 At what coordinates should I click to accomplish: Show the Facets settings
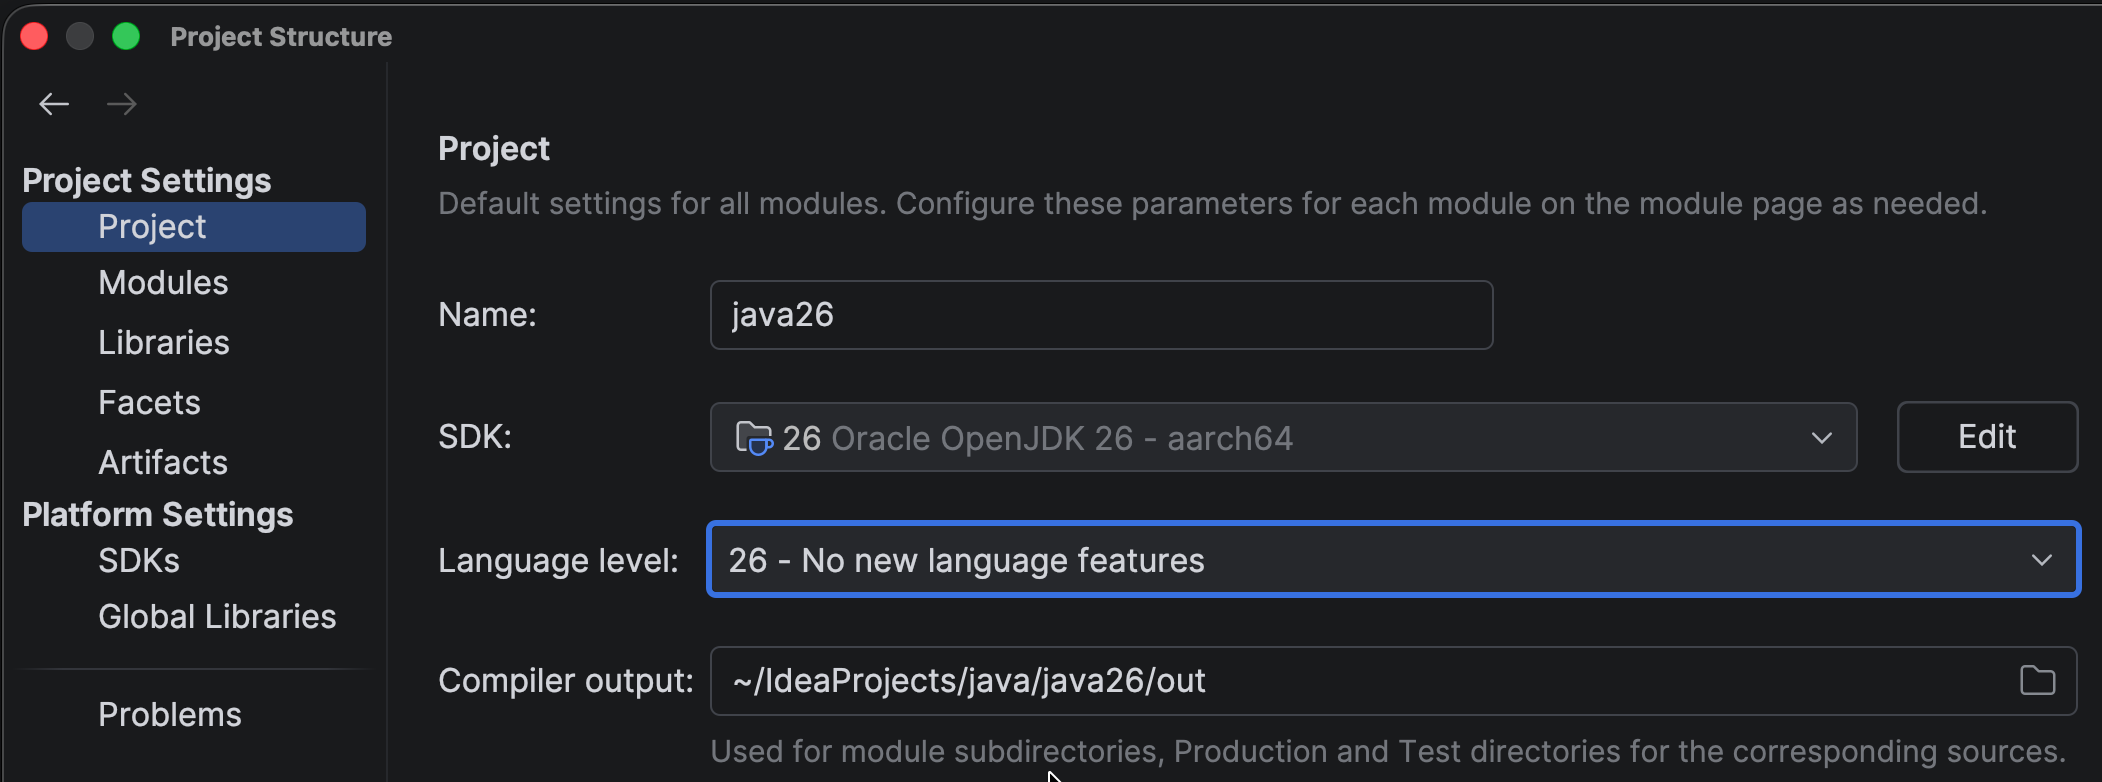[x=149, y=403]
